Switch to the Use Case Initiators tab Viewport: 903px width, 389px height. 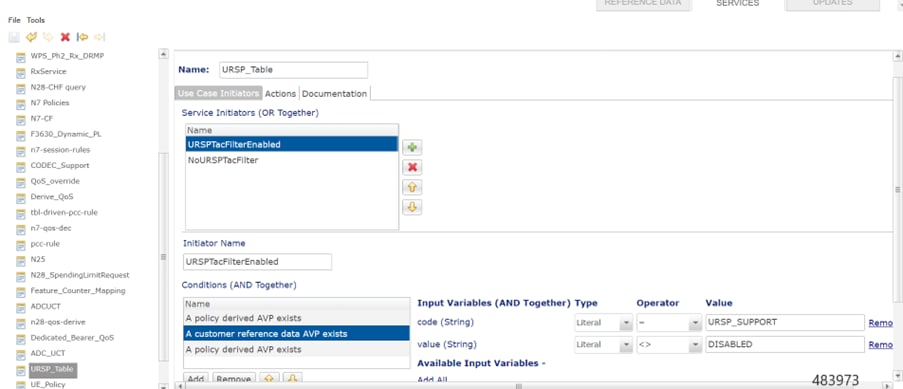[218, 93]
